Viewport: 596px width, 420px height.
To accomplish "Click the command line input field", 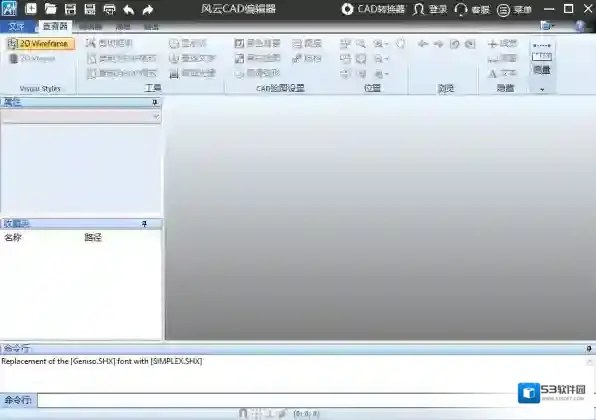I will [315, 400].
